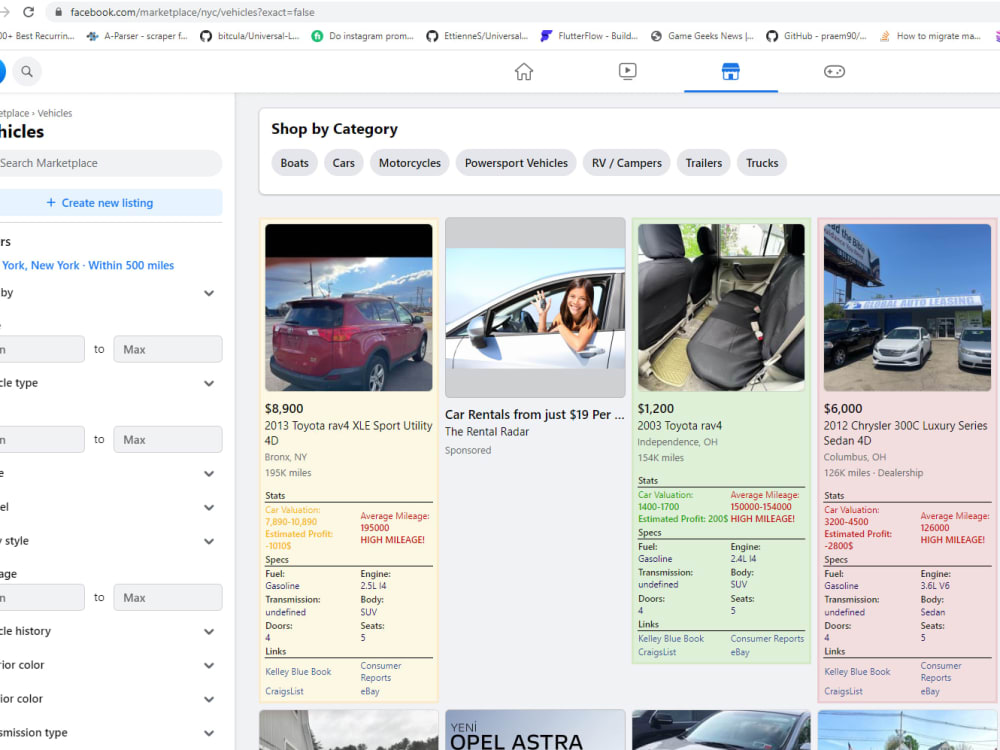Click the Max mileage field above Vehicle history

click(x=168, y=598)
